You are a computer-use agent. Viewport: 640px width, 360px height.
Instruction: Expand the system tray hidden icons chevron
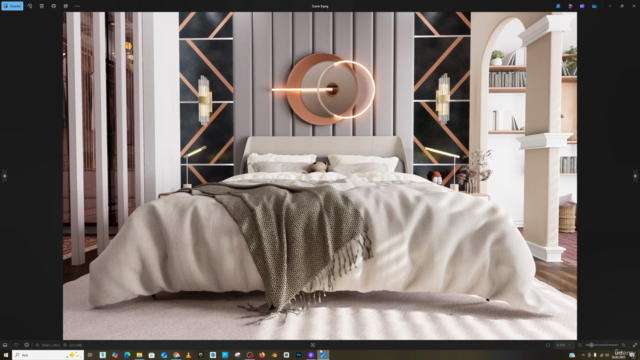(x=583, y=355)
